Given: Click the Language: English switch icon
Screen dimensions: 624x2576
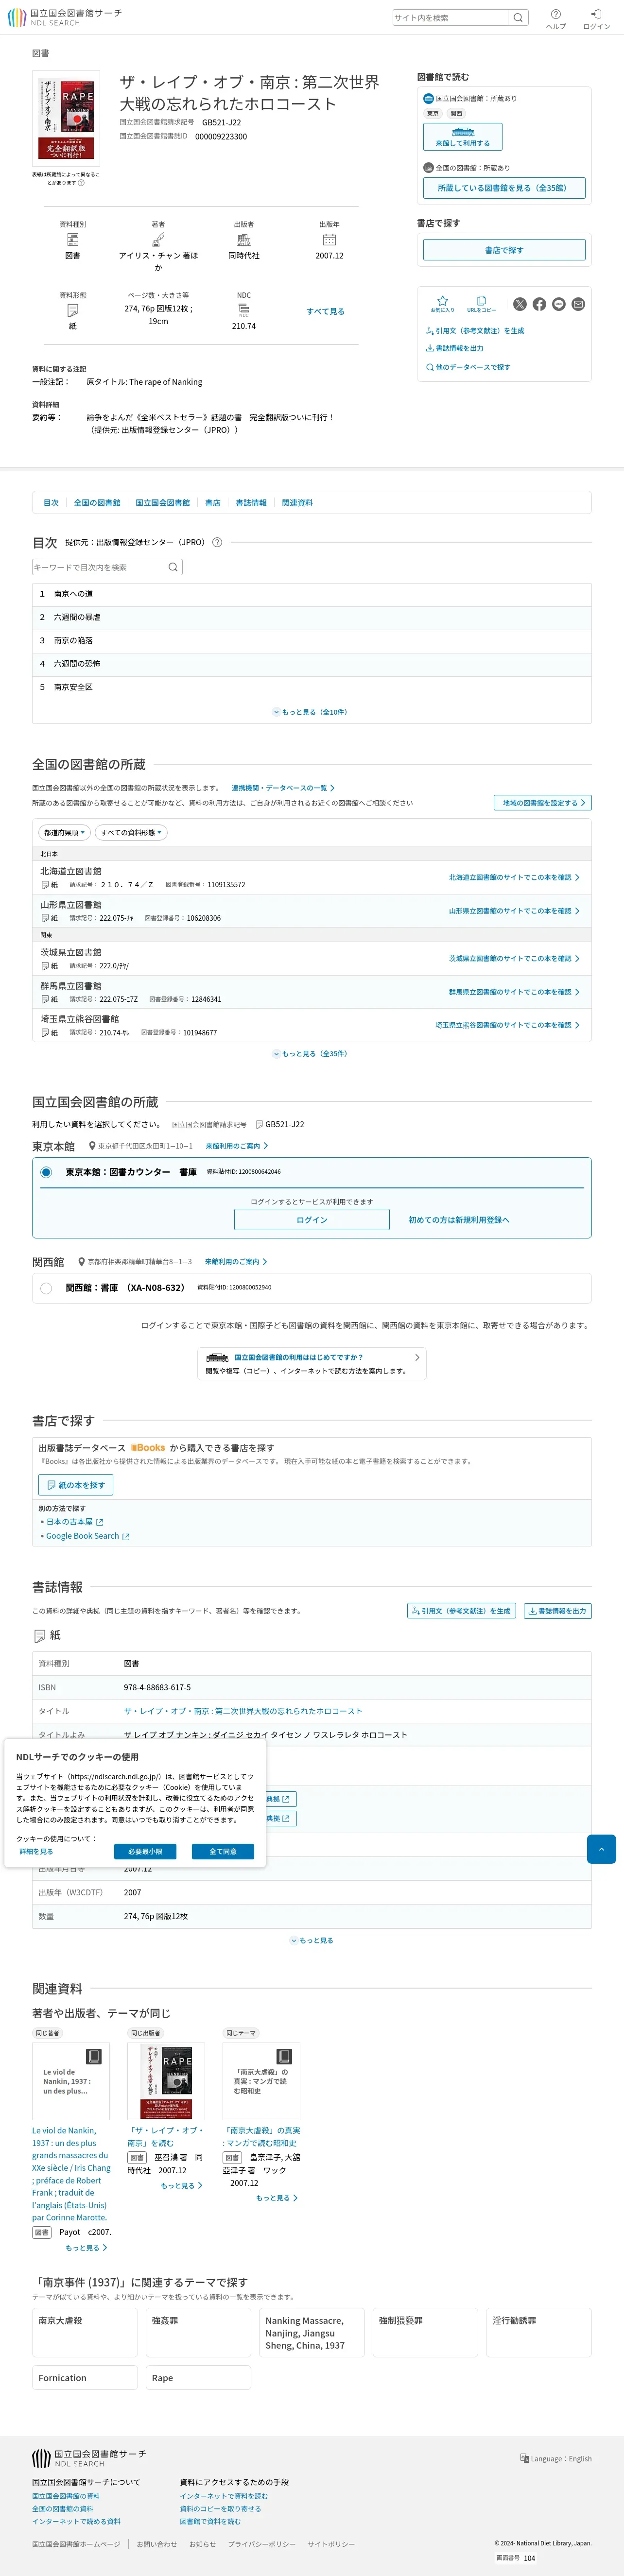Looking at the screenshot, I should click(524, 2458).
